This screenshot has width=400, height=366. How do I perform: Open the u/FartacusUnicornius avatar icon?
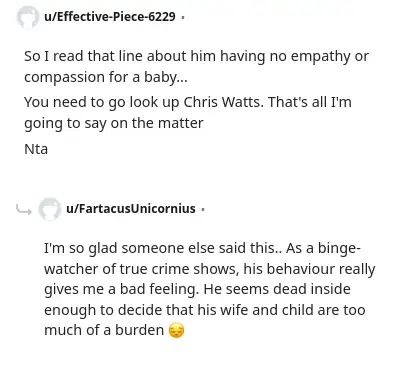(50, 209)
